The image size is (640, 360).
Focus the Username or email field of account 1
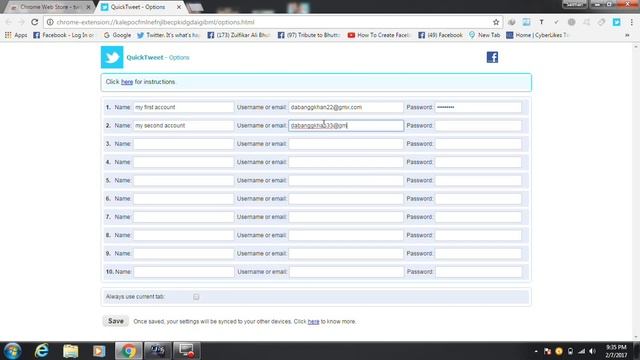346,107
